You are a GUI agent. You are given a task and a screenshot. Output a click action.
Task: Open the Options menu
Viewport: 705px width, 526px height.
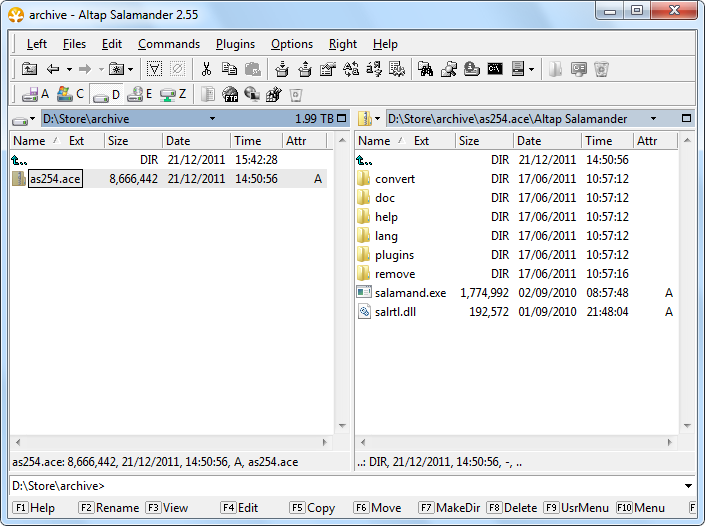pyautogui.click(x=292, y=44)
